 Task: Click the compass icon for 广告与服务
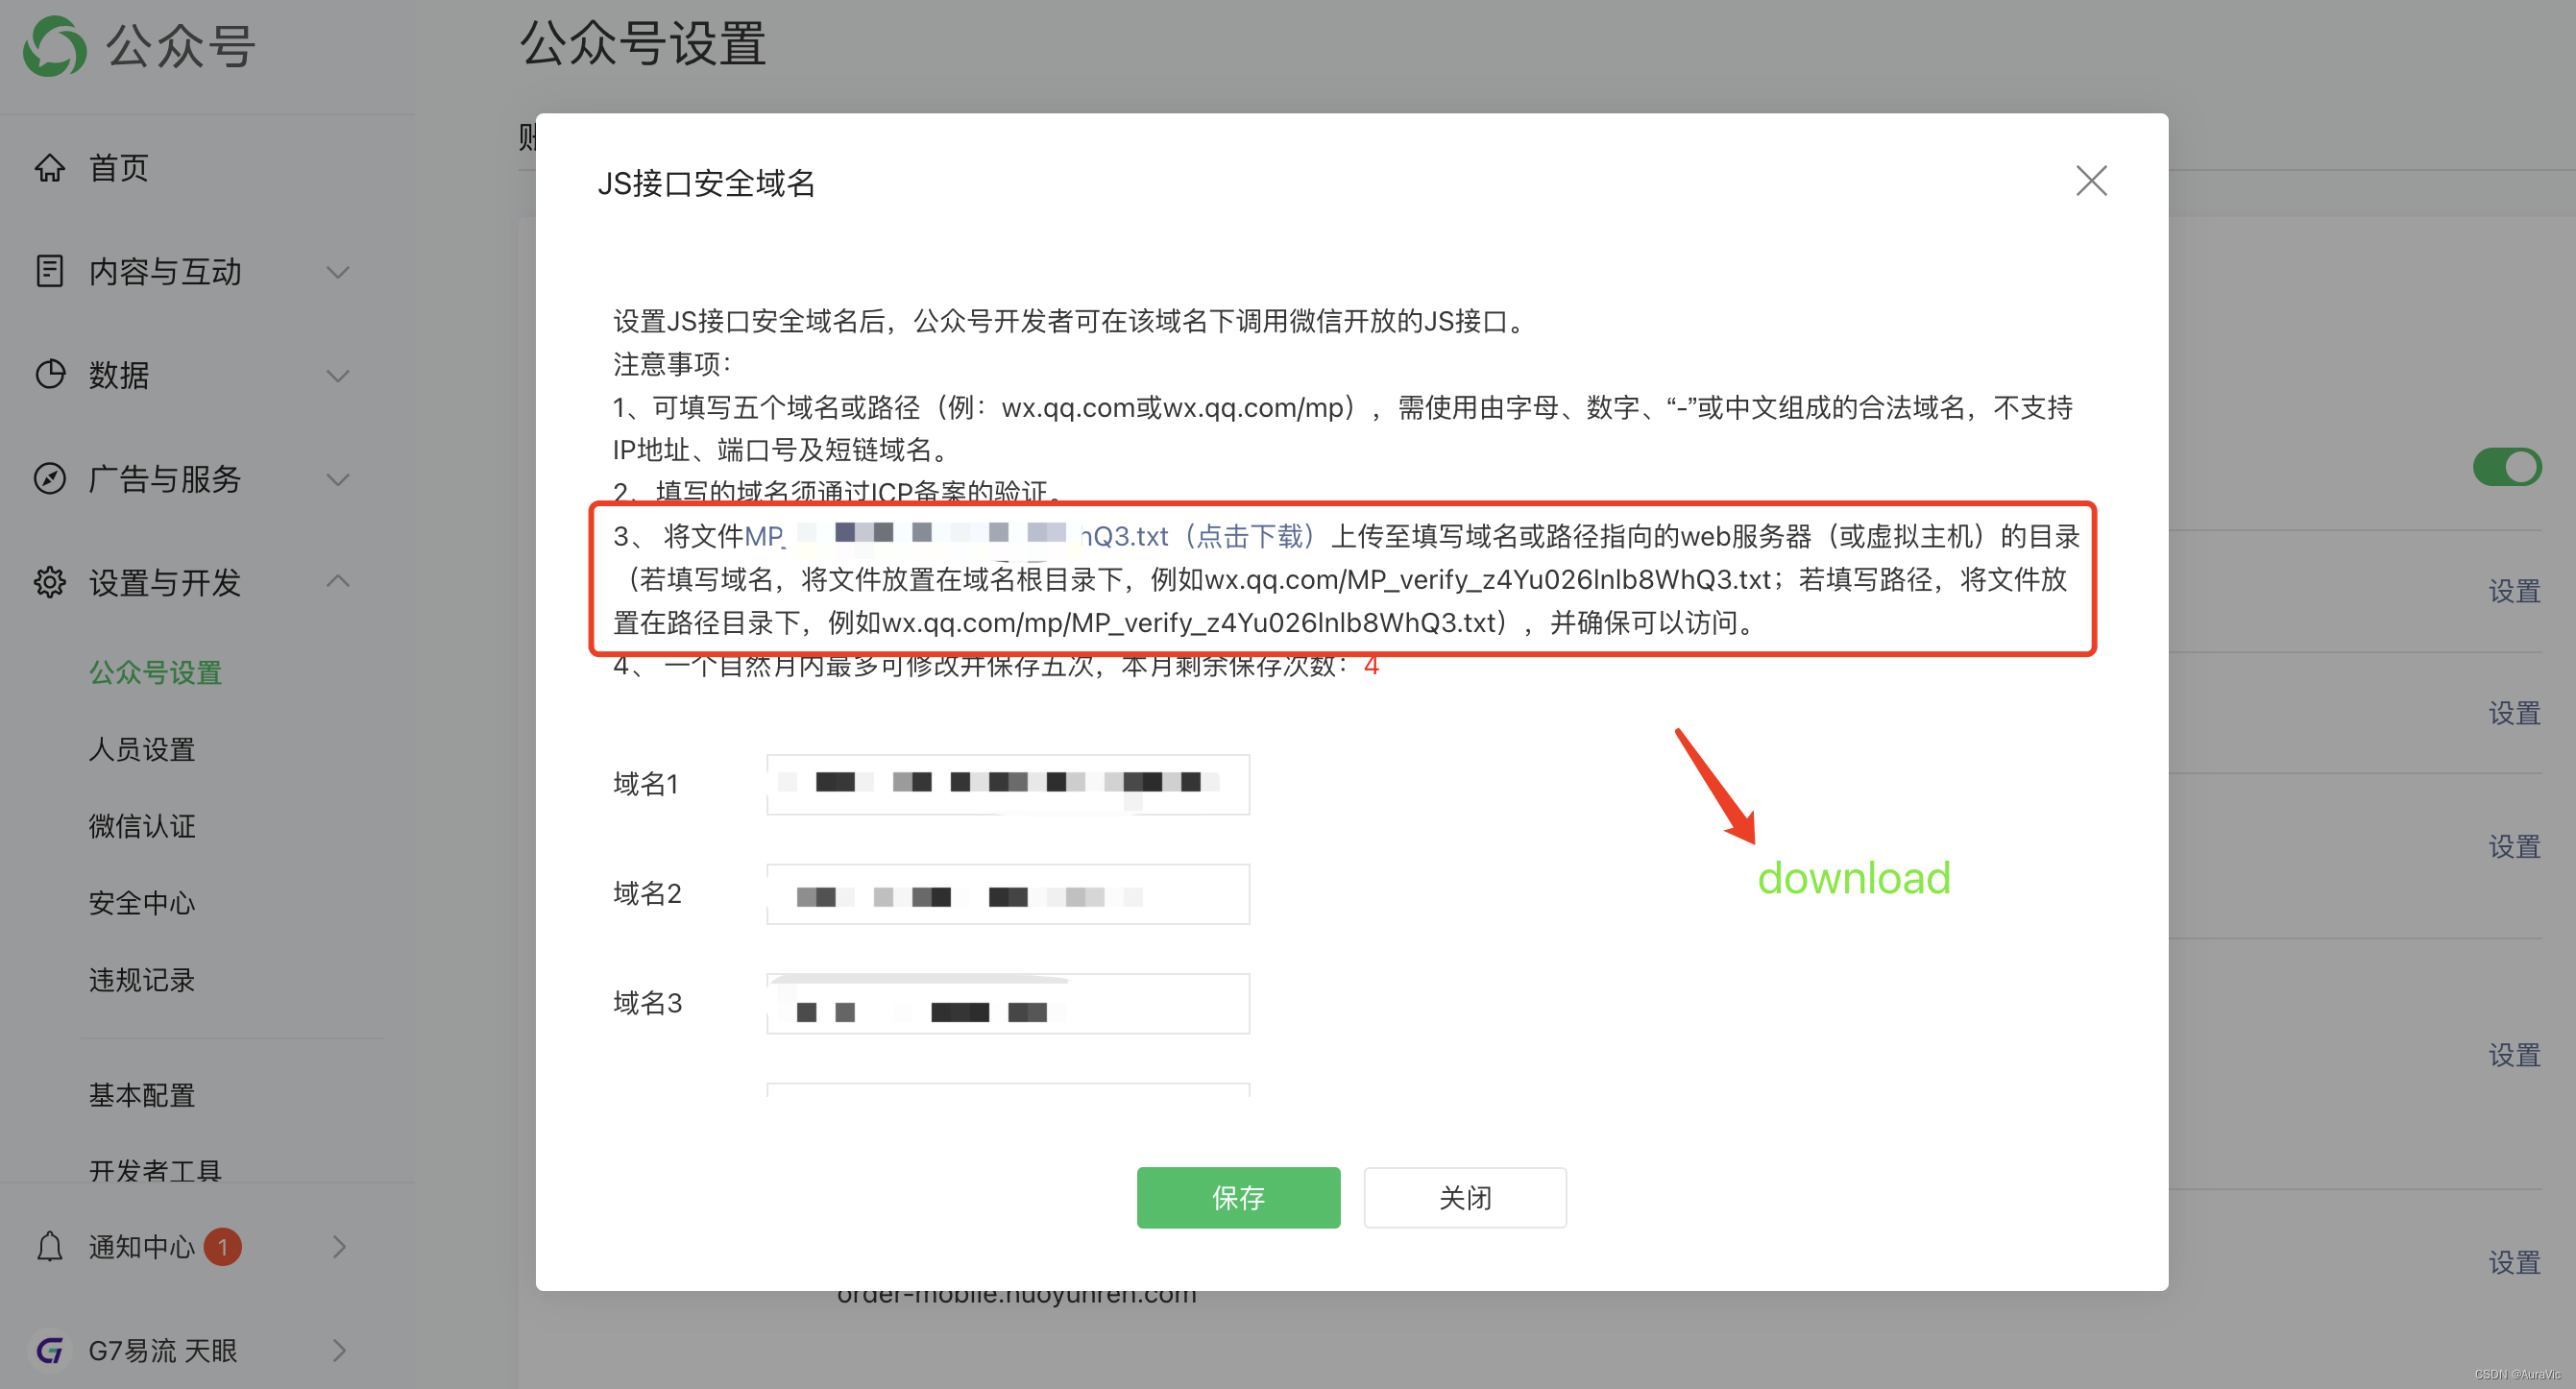49,478
